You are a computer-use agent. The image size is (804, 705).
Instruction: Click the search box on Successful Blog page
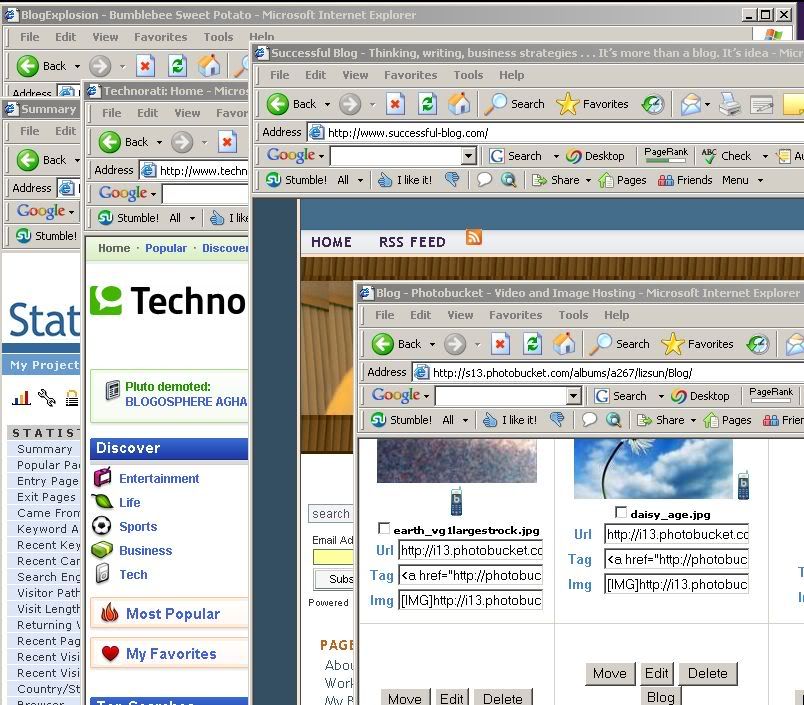(x=331, y=513)
